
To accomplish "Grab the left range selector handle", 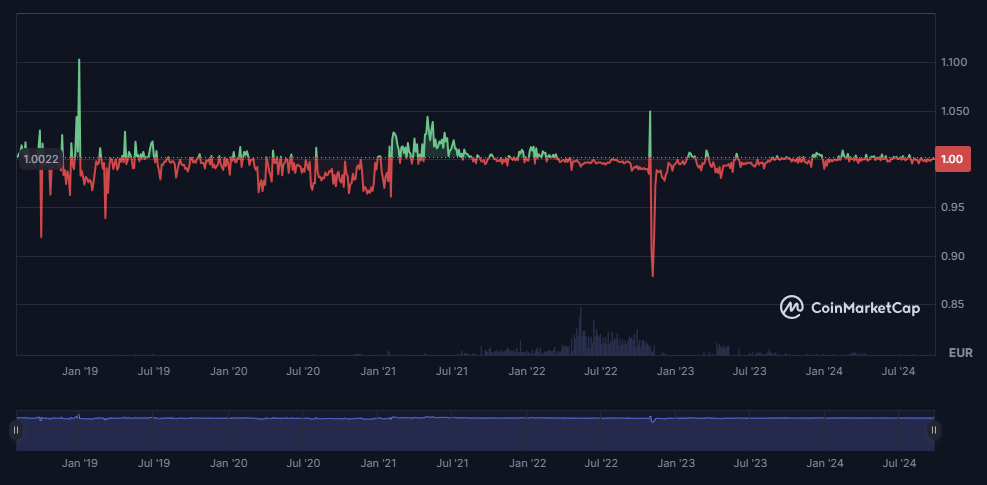I will click(15, 430).
